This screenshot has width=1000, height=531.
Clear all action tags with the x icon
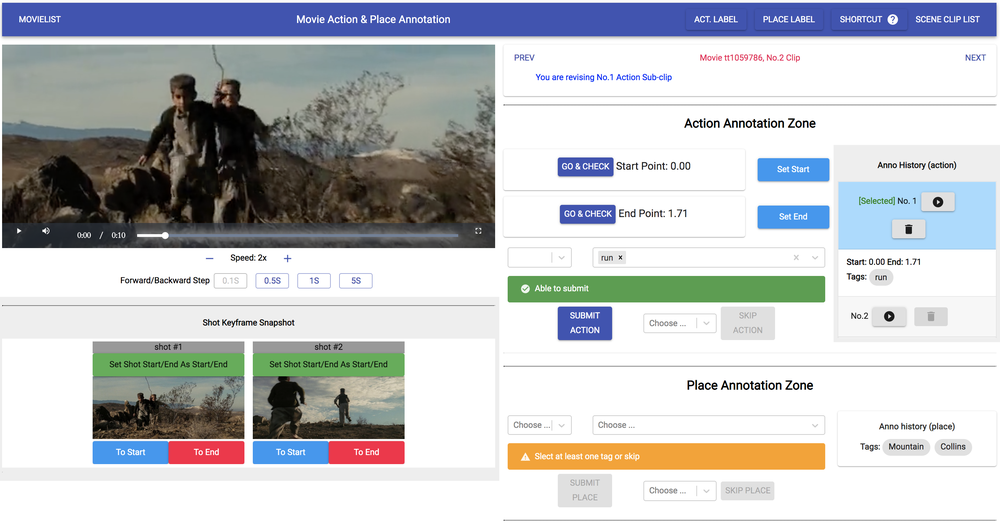point(796,258)
